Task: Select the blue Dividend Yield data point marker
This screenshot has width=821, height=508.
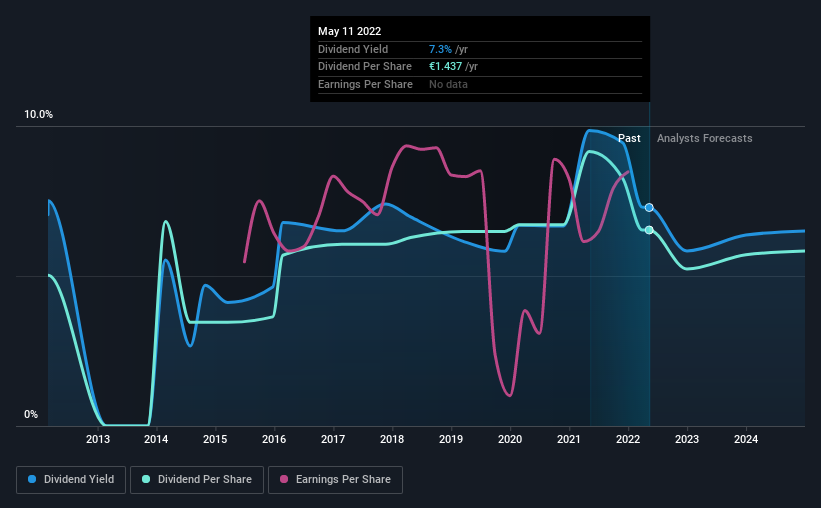Action: [649, 208]
